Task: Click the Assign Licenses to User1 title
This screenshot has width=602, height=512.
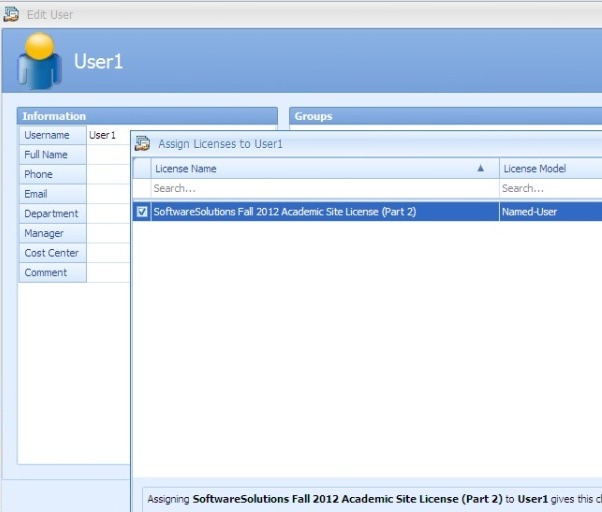Action: click(220, 144)
